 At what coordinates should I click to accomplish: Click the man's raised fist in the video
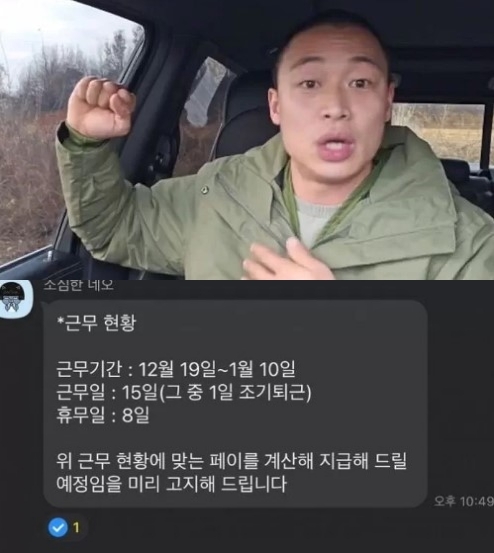(99, 107)
